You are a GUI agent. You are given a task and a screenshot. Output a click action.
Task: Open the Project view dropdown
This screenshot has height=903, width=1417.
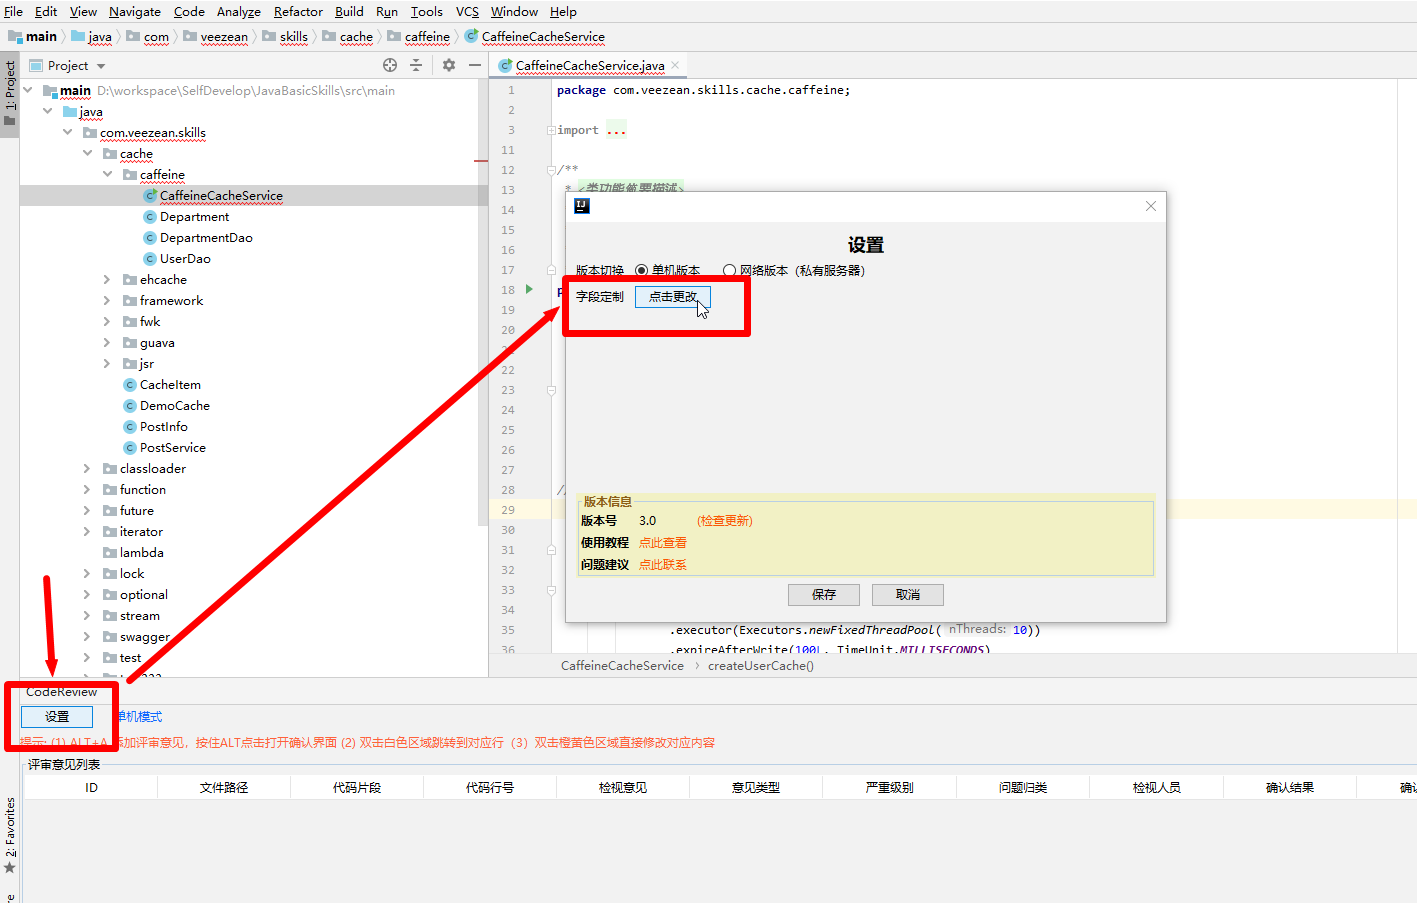pos(101,66)
